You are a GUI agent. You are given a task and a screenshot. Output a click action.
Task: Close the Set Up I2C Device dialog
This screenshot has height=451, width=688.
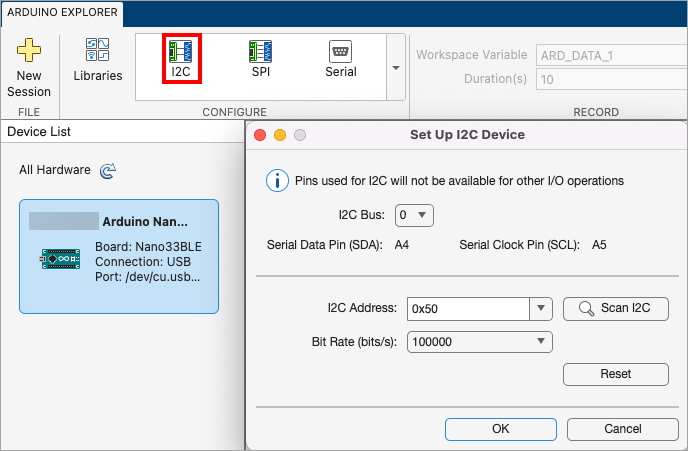click(260, 135)
